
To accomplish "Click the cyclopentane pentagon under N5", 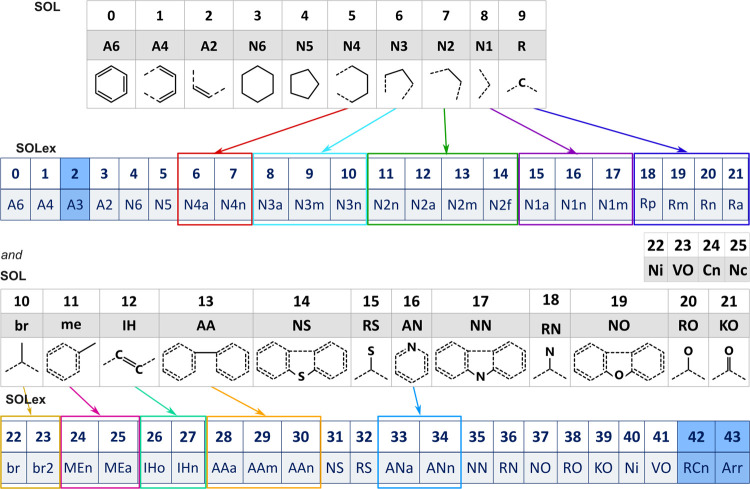I will coord(304,84).
